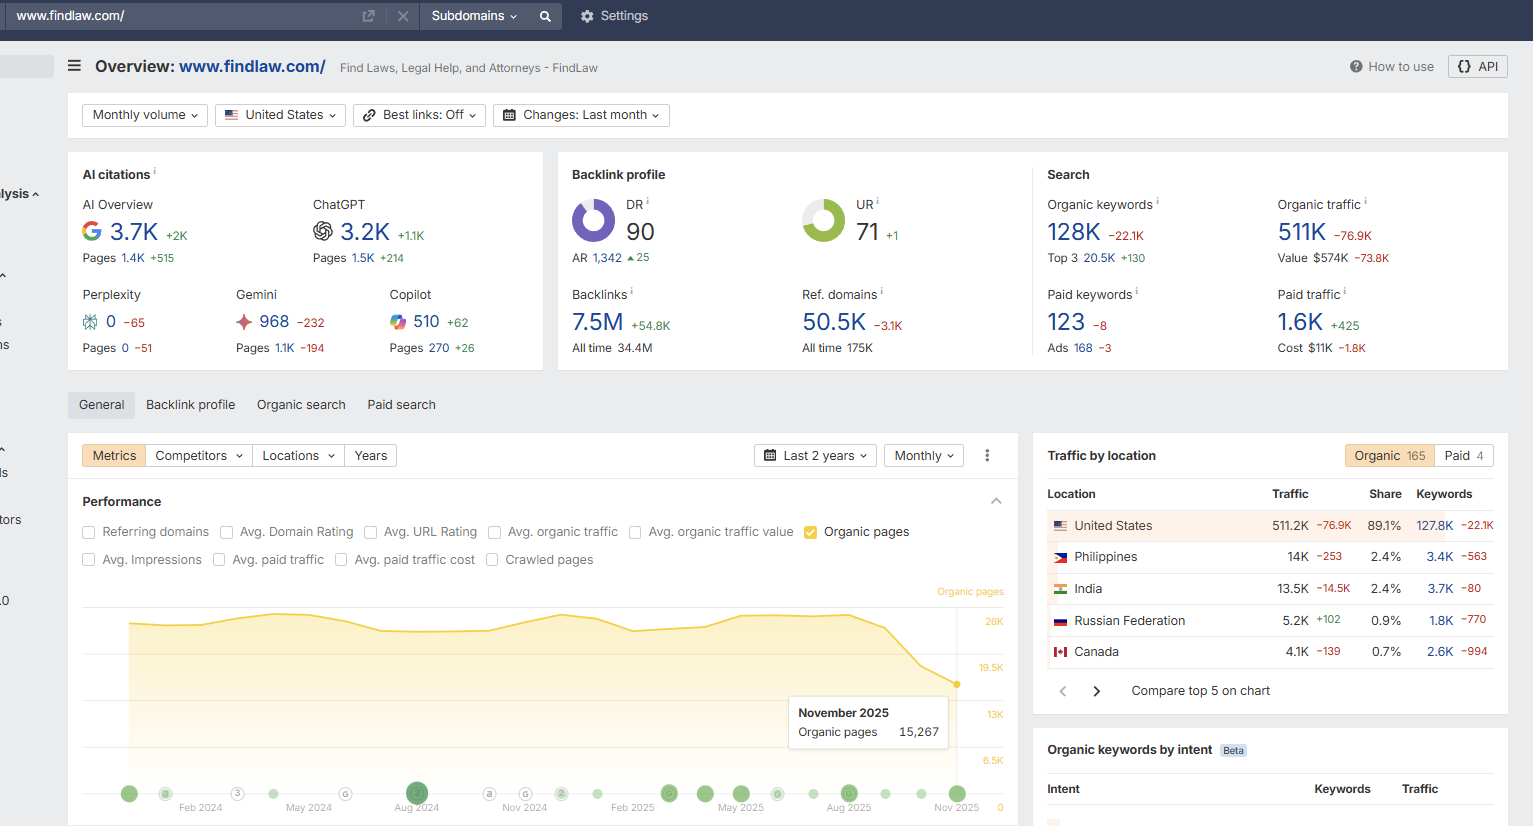This screenshot has width=1533, height=826.
Task: Expand the Last 2 years date range dropdown
Action: pyautogui.click(x=815, y=456)
